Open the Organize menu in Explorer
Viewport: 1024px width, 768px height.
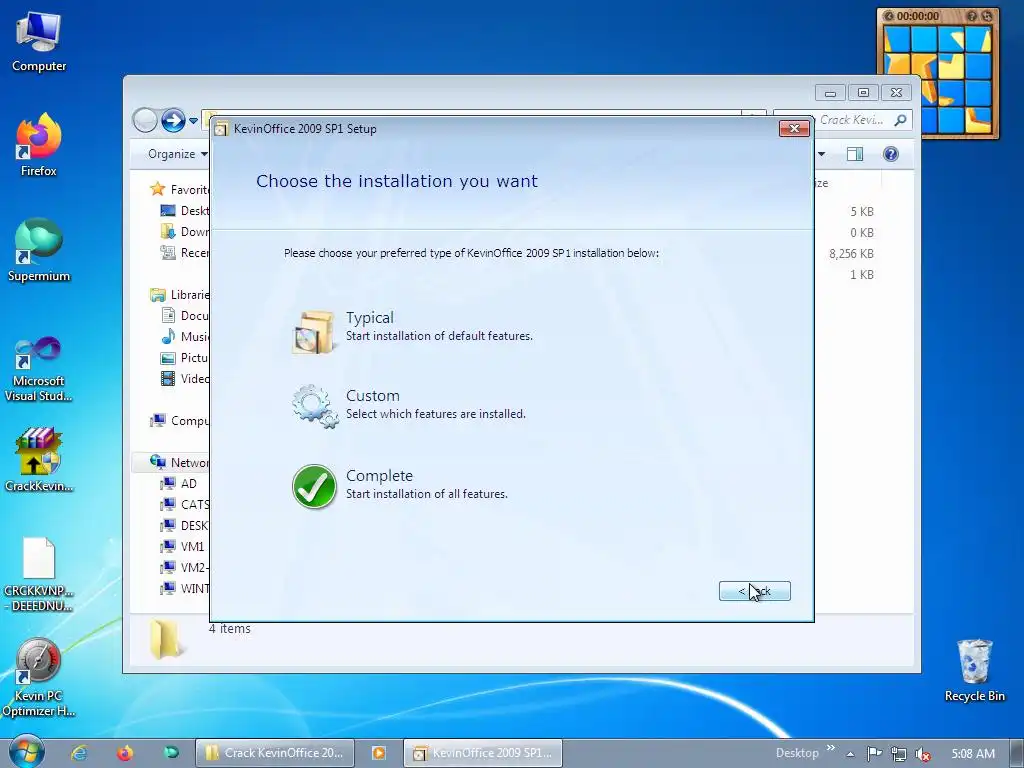tap(177, 154)
